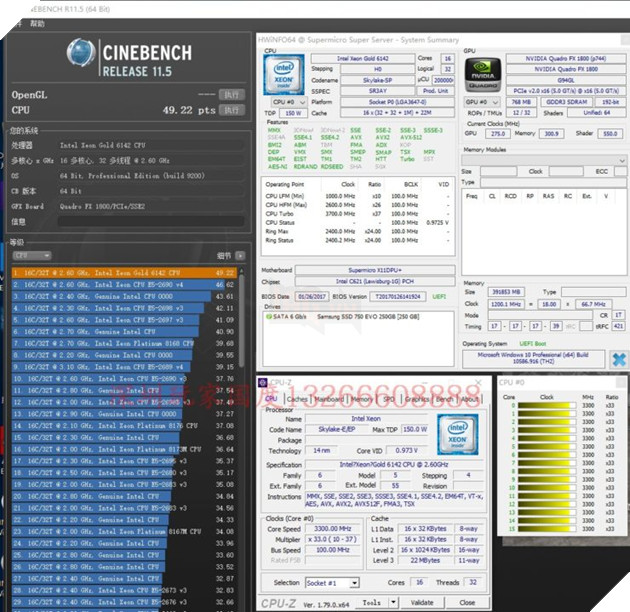The height and width of the screenshot is (612, 630).
Task: Click the Intel Xeon logo in HWiNFO64
Action: (x=284, y=75)
